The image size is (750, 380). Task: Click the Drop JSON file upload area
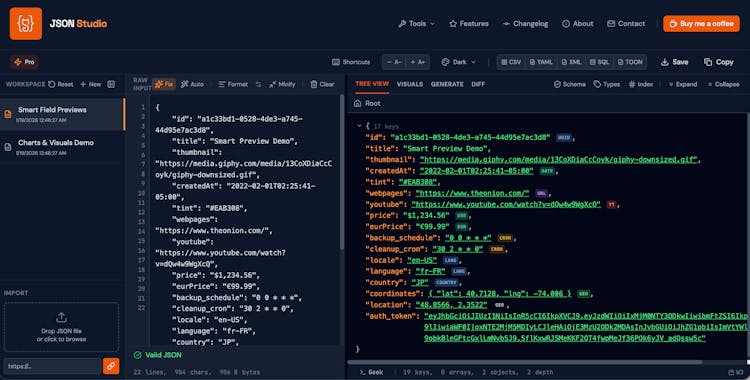[x=61, y=327]
